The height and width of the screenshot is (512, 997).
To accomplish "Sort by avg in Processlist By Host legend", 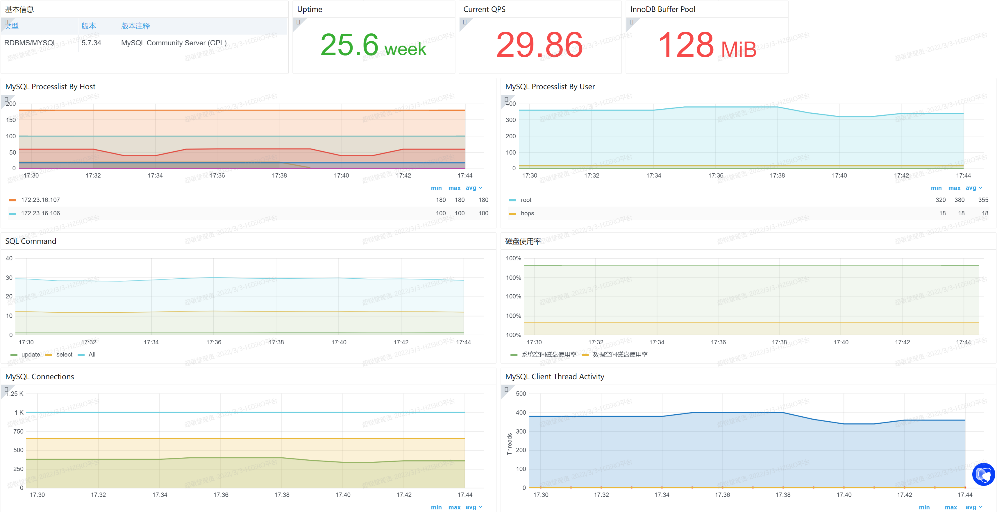I will tap(476, 188).
